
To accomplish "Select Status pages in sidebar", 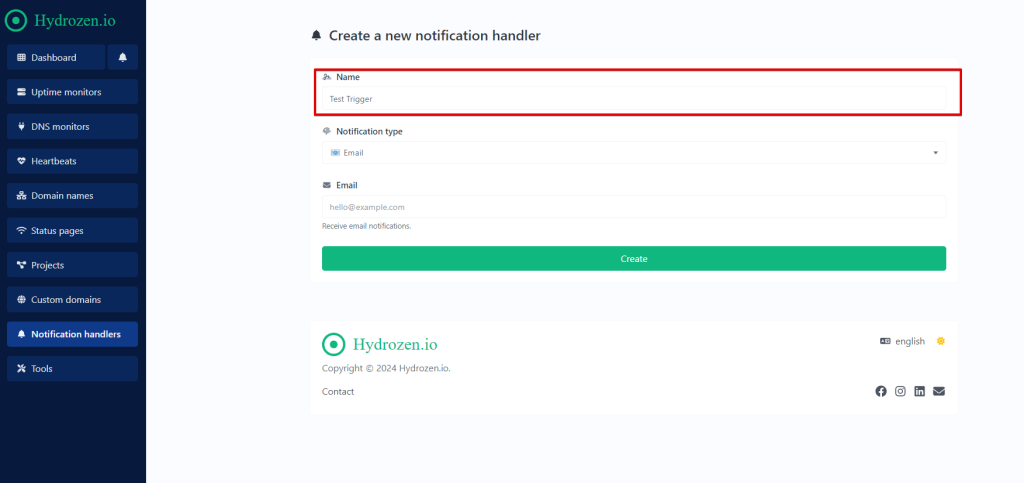I will [72, 230].
